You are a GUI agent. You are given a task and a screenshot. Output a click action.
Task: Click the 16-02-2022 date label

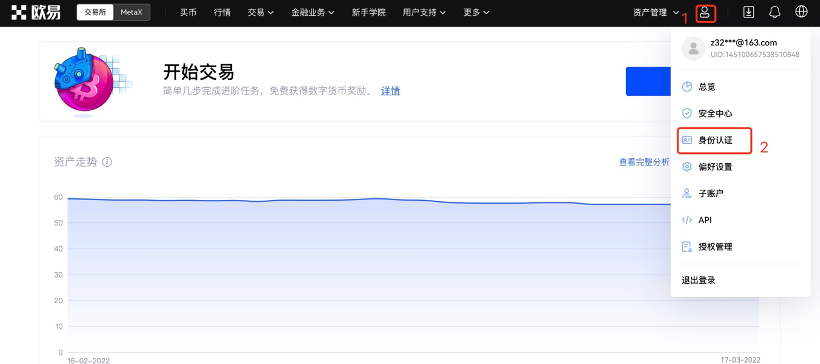click(88, 360)
